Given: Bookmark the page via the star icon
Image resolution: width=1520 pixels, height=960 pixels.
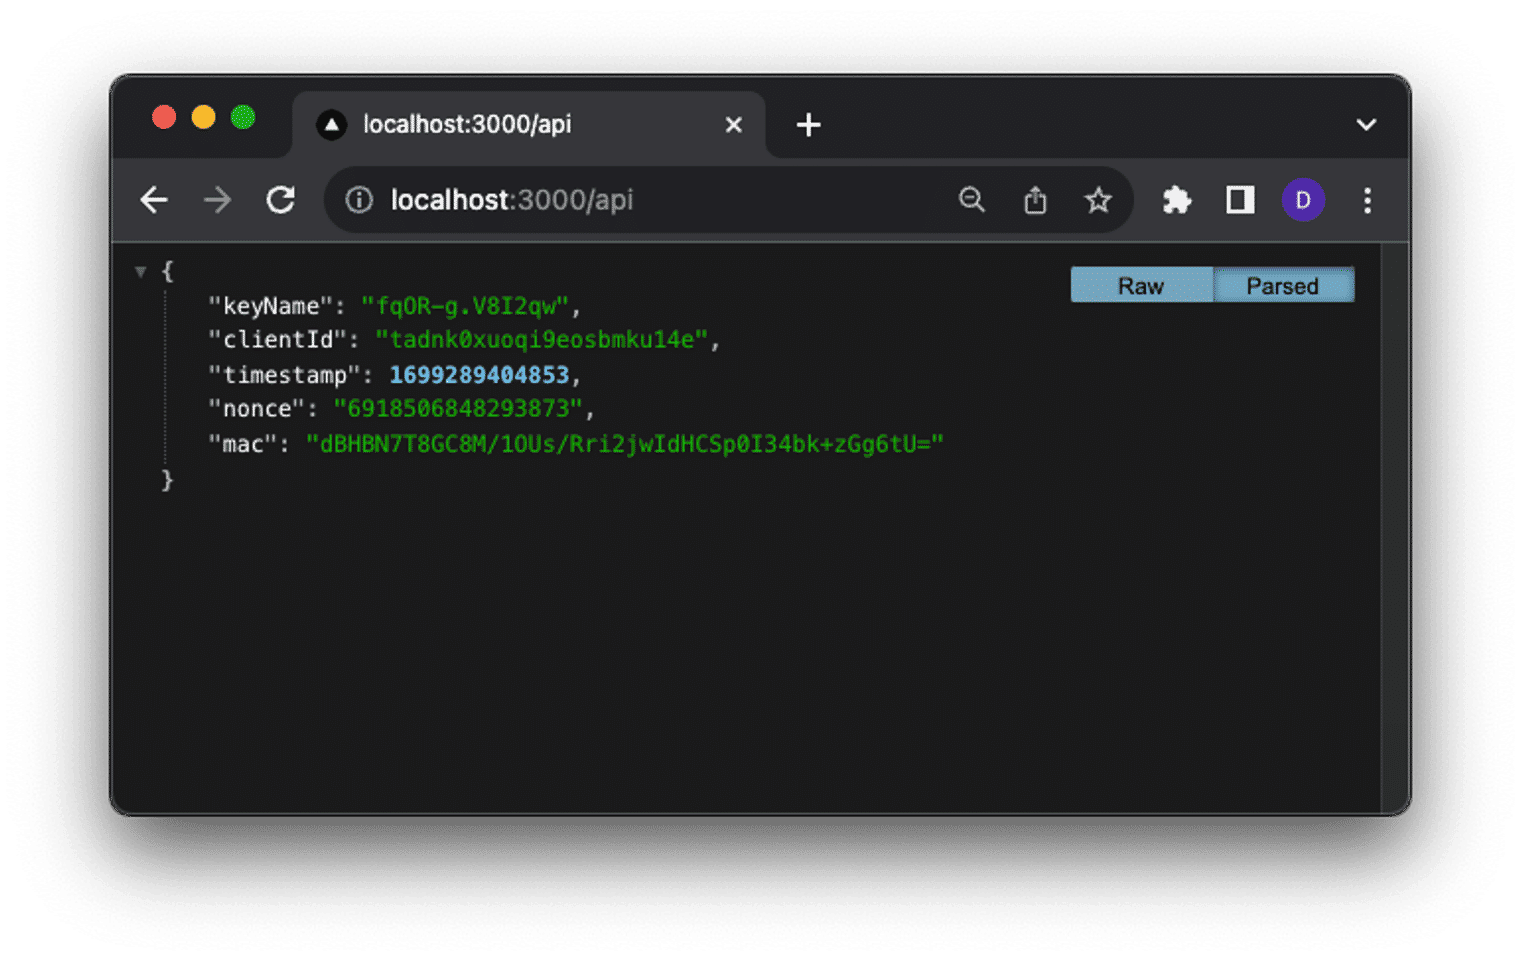Looking at the screenshot, I should click(x=1099, y=200).
